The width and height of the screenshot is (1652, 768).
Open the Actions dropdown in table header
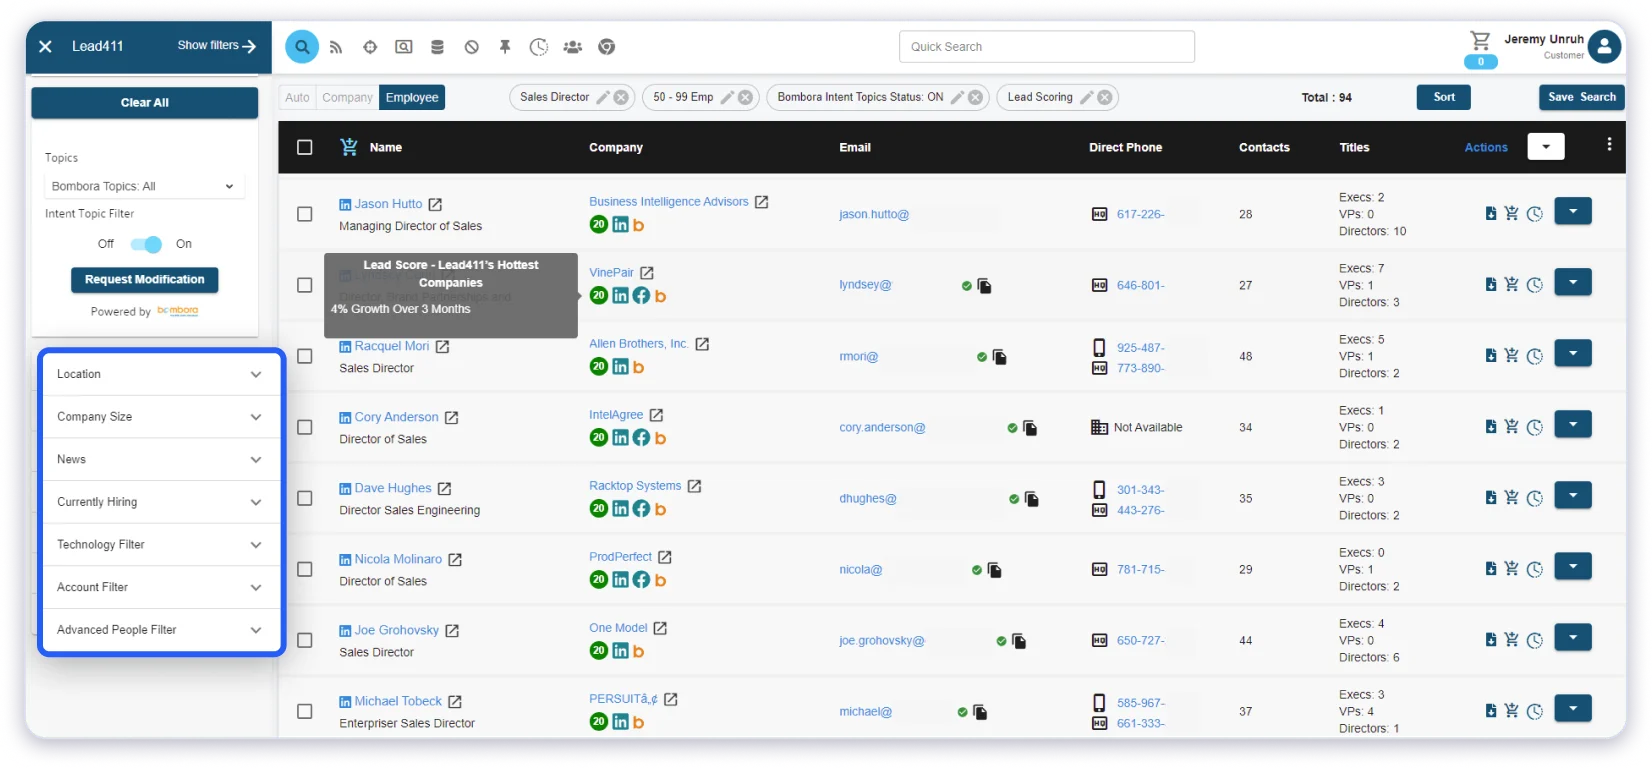(x=1546, y=146)
